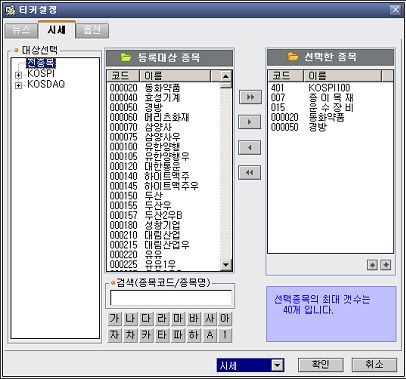Select 000040 효성기계 in the available list
Screen dimensions: 406x379
tap(163, 98)
